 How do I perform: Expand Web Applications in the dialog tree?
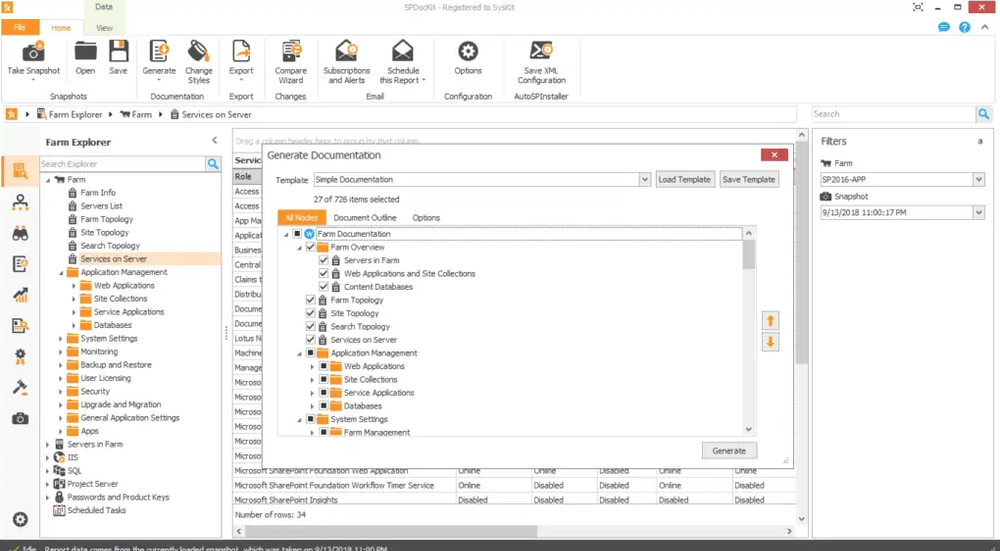tap(312, 366)
